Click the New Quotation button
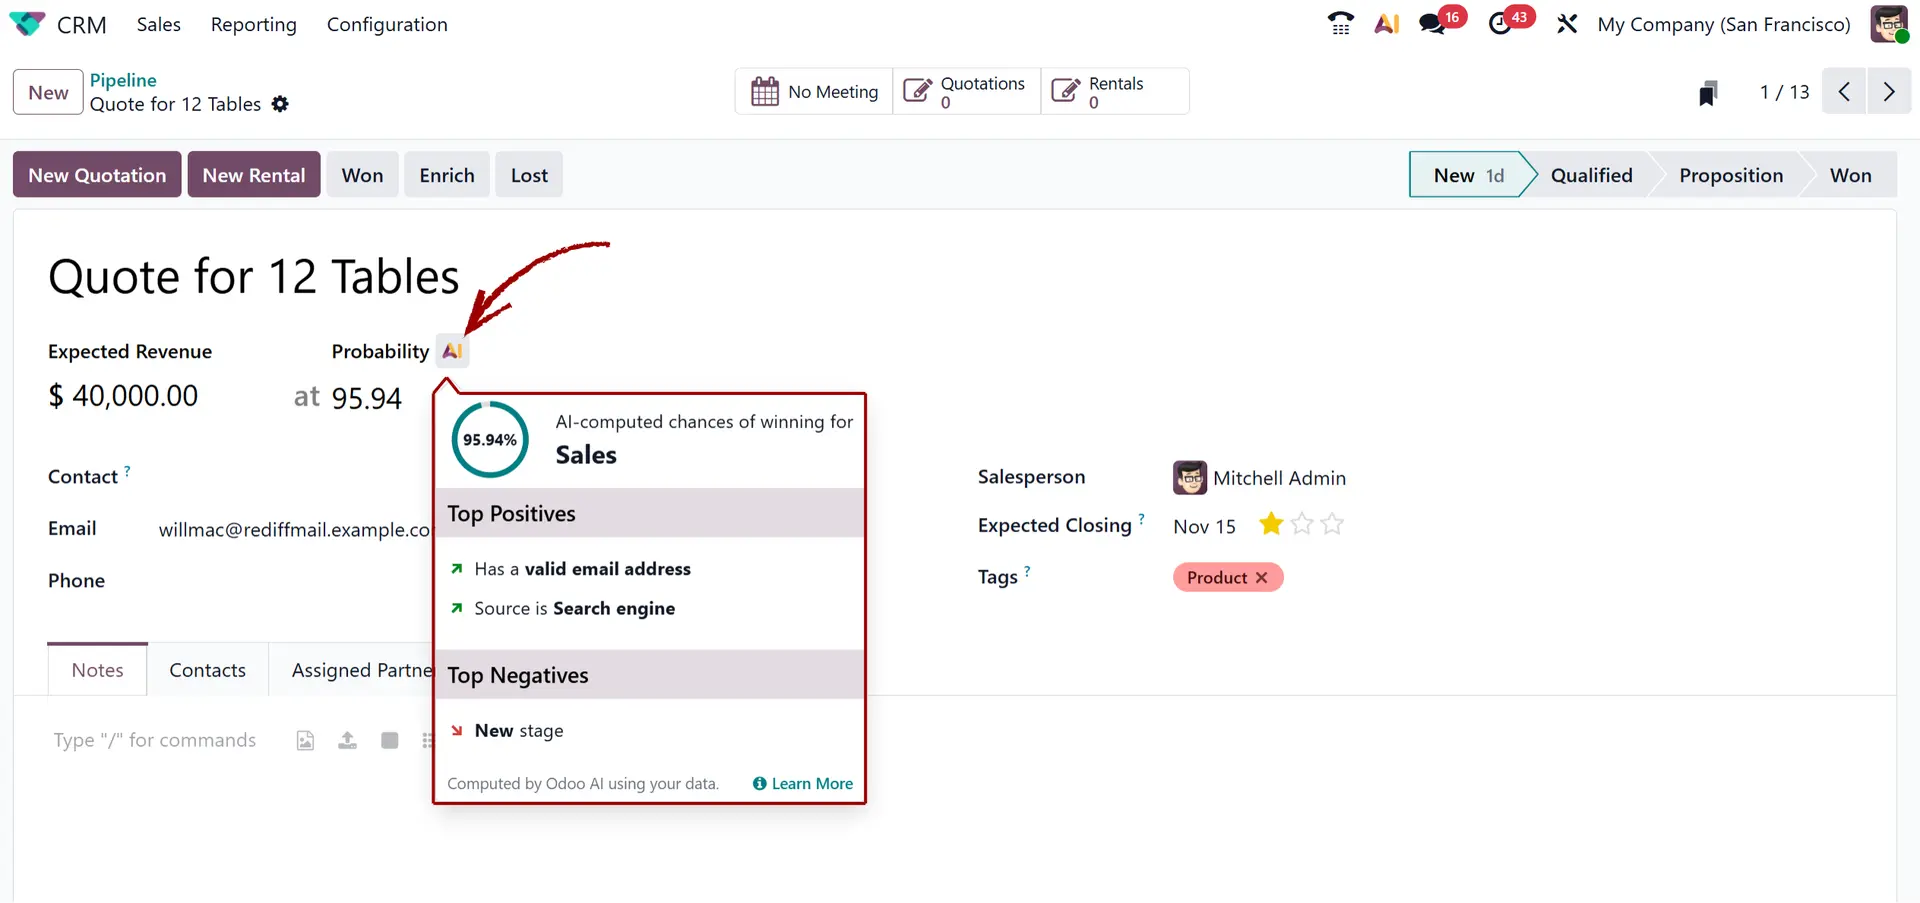Image resolution: width=1920 pixels, height=903 pixels. click(96, 174)
